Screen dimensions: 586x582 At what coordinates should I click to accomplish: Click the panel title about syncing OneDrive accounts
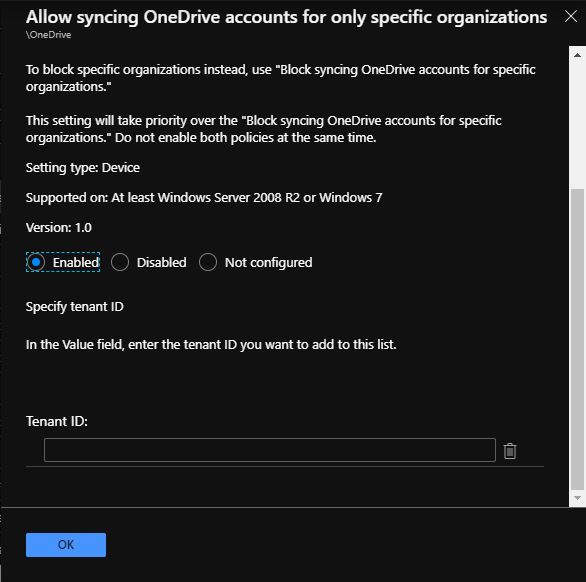(286, 18)
